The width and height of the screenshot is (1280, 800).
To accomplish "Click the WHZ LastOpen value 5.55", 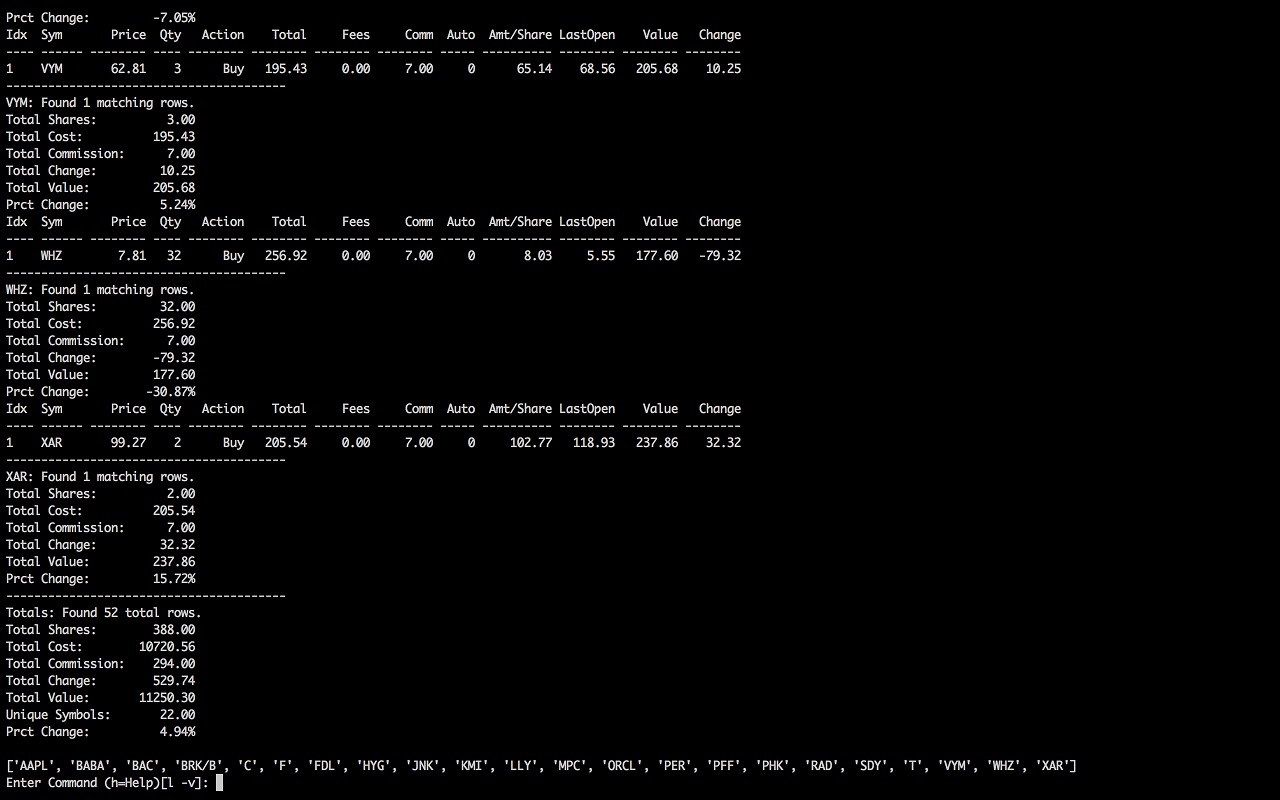I will pyautogui.click(x=601, y=256).
